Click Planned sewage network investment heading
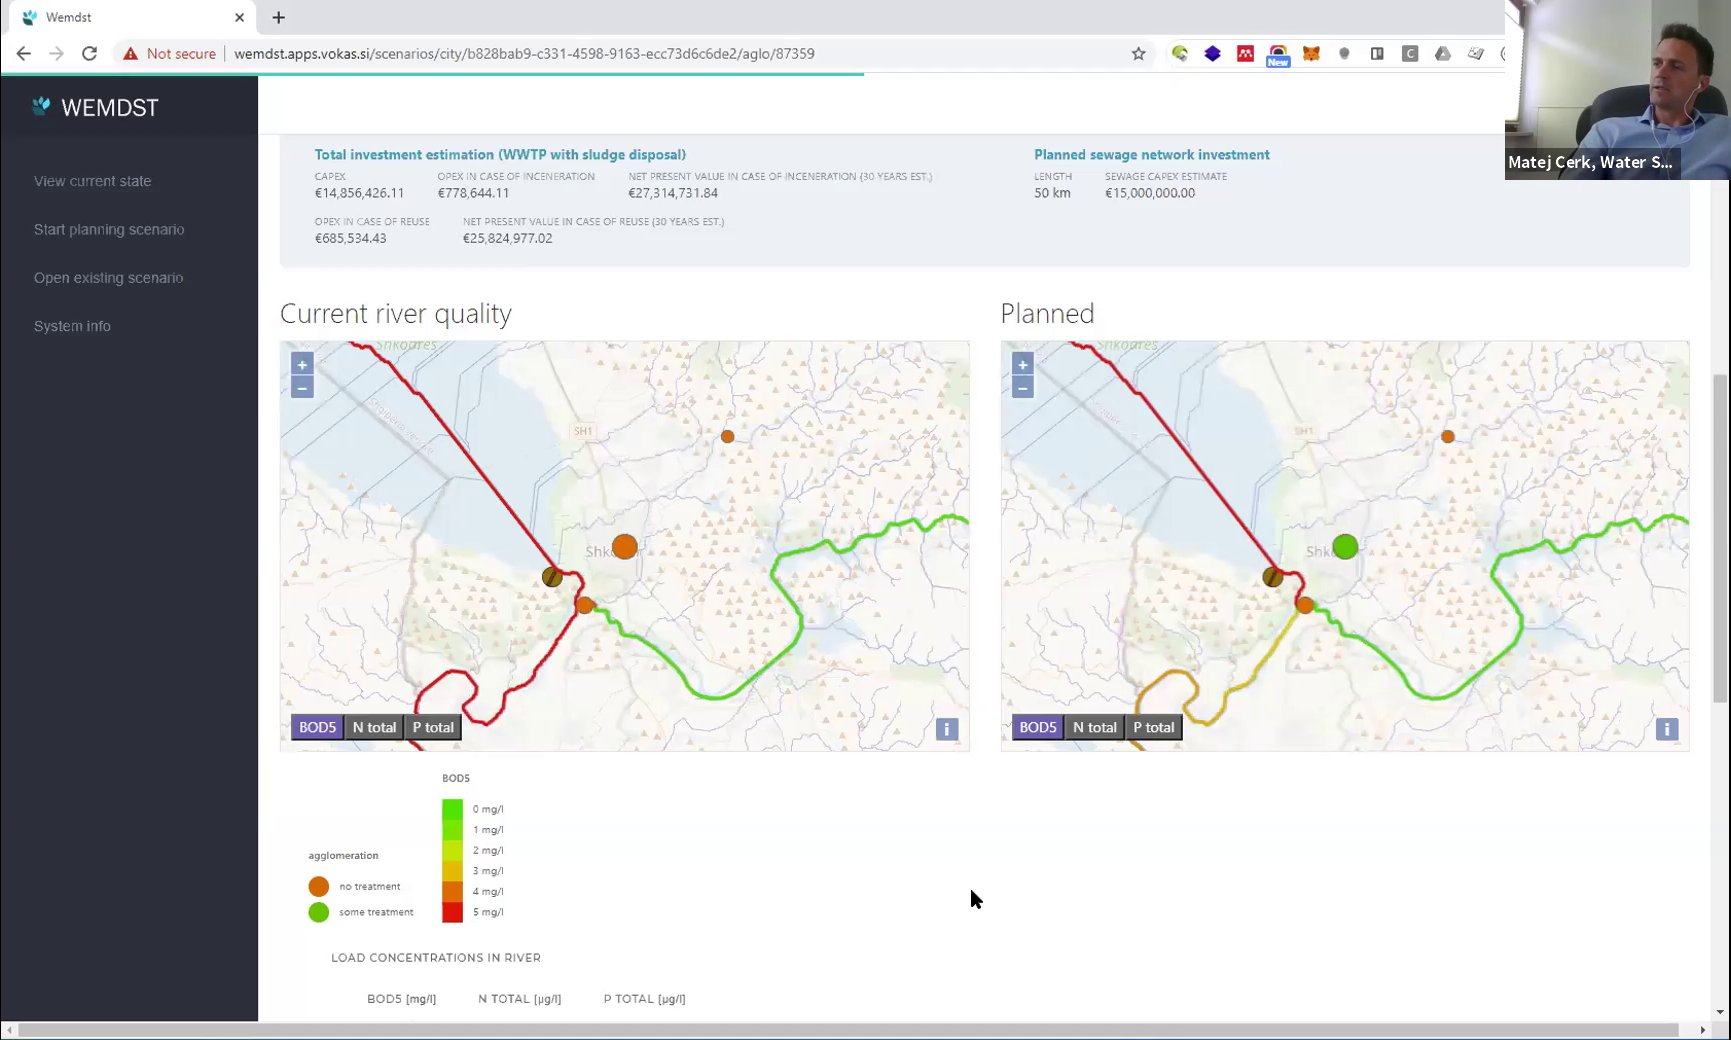This screenshot has height=1040, width=1731. 1151,155
